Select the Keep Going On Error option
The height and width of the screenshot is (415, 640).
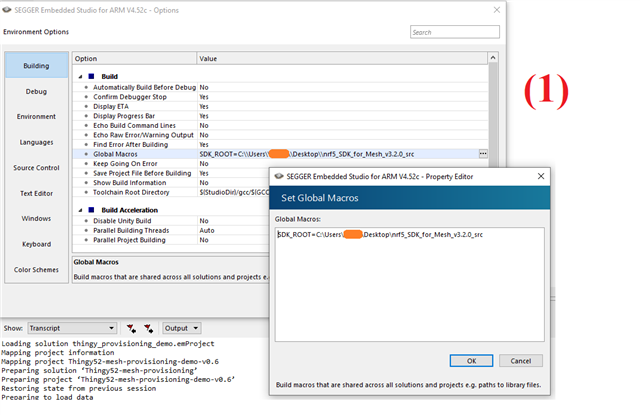(x=125, y=164)
